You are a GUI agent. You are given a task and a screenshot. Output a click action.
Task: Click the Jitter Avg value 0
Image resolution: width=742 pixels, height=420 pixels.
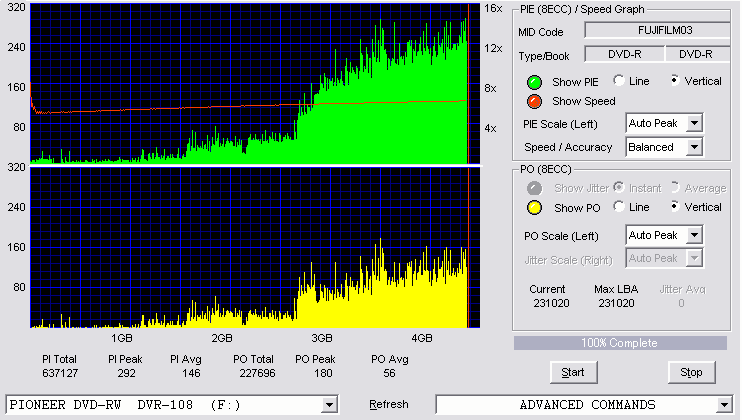(681, 303)
